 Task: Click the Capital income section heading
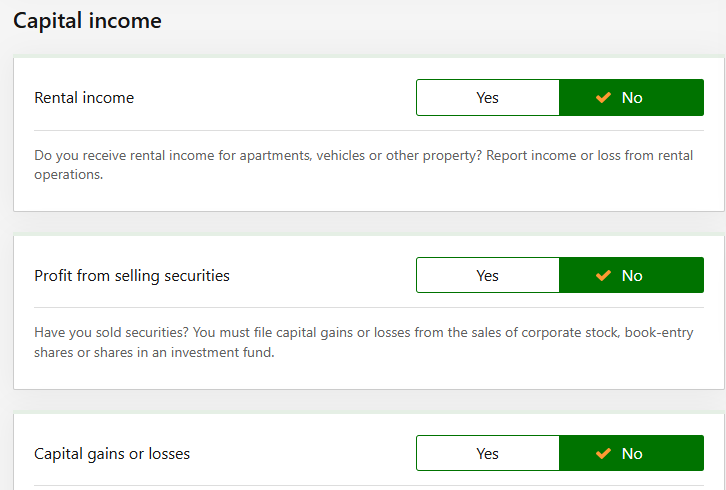[x=87, y=20]
